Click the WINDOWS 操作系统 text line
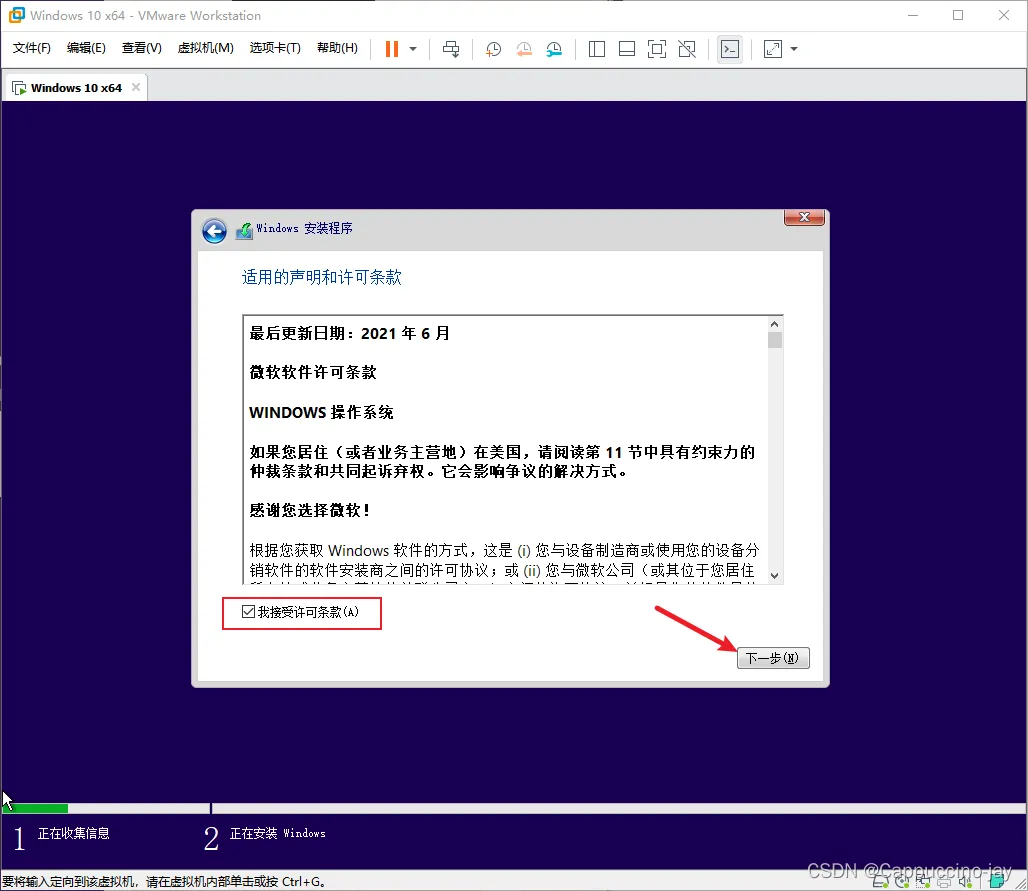This screenshot has width=1028, height=891. pos(321,412)
